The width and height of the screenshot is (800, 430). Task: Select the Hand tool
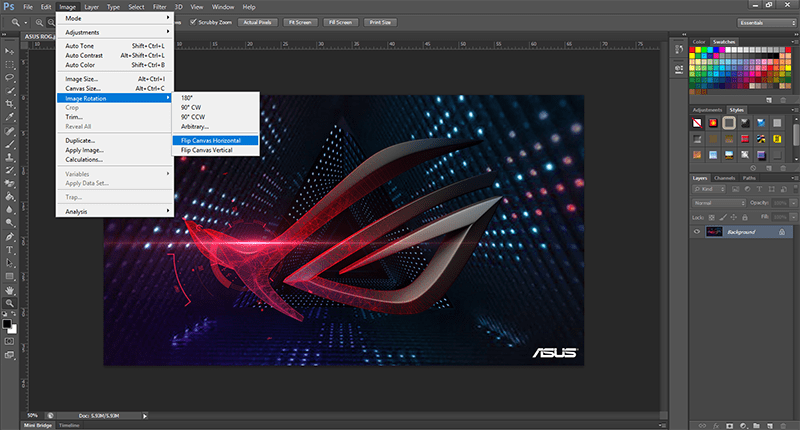(10, 290)
